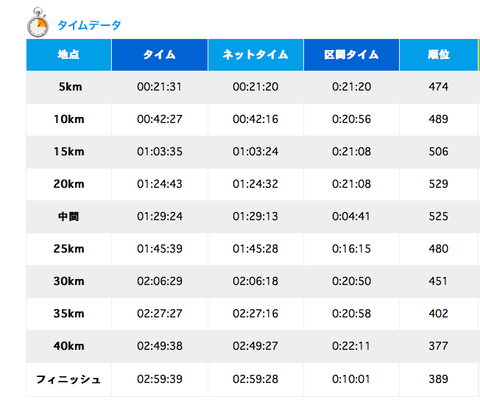
Task: Click the 15km net time 01:03:24
Action: tap(255, 152)
